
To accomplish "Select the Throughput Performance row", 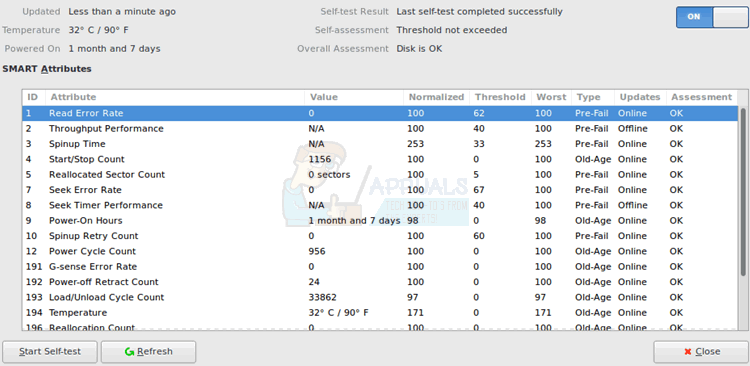I will (380, 129).
